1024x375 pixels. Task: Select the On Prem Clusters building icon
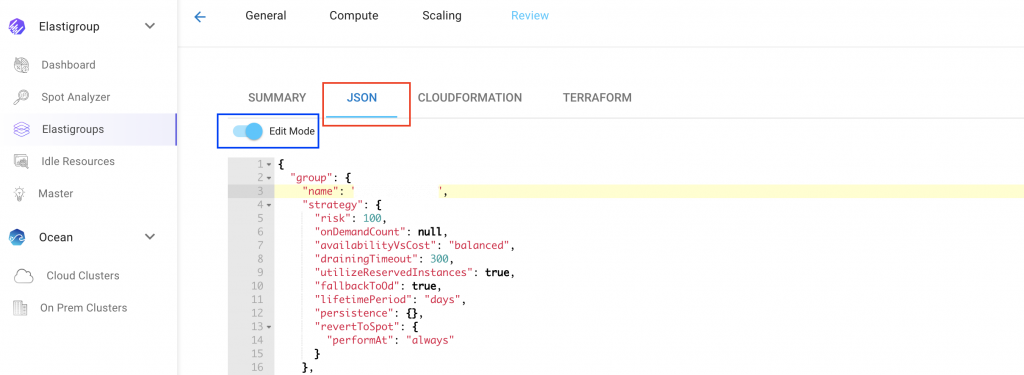(x=21, y=308)
